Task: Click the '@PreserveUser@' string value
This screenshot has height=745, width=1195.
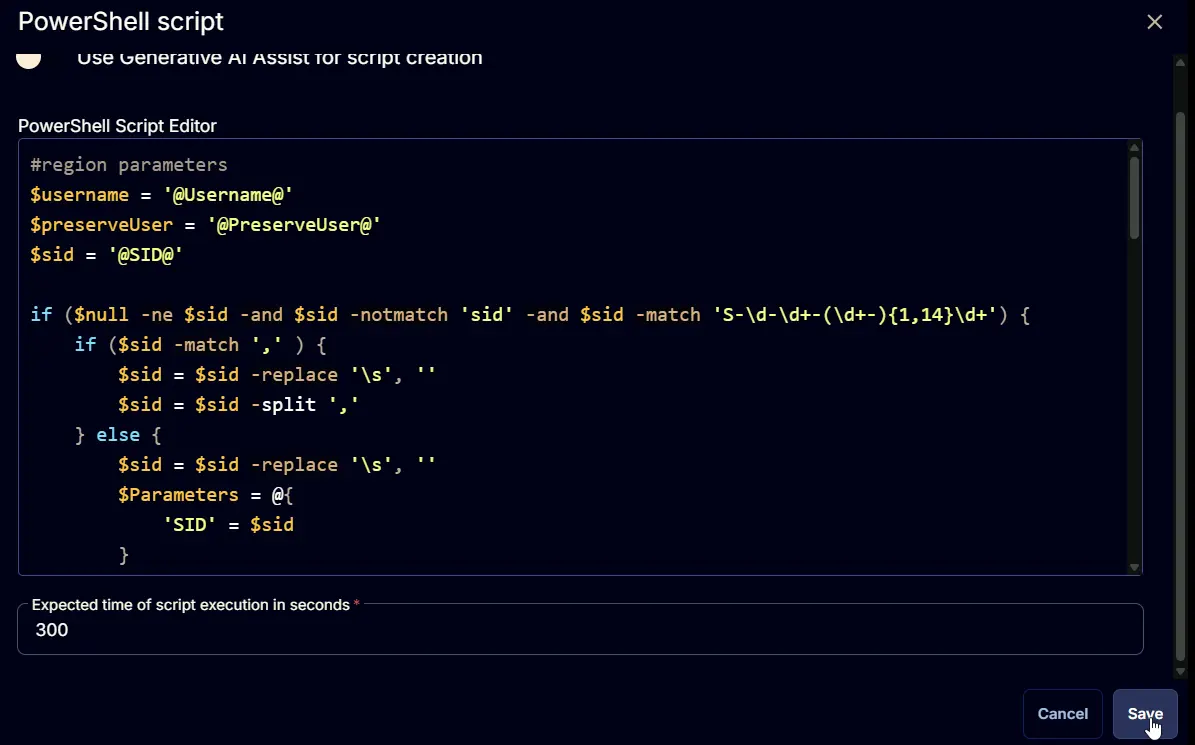Action: coord(293,225)
